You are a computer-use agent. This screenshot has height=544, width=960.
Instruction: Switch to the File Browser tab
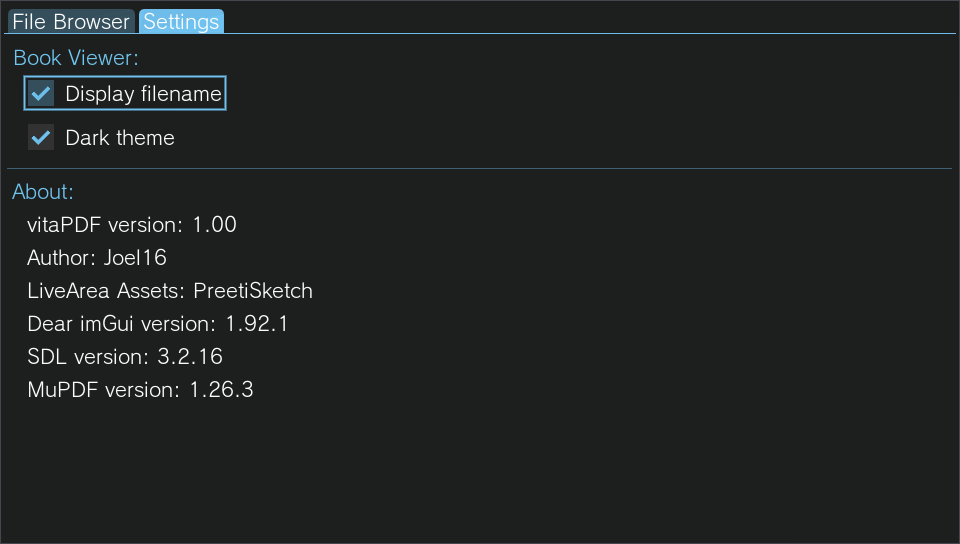pos(71,21)
